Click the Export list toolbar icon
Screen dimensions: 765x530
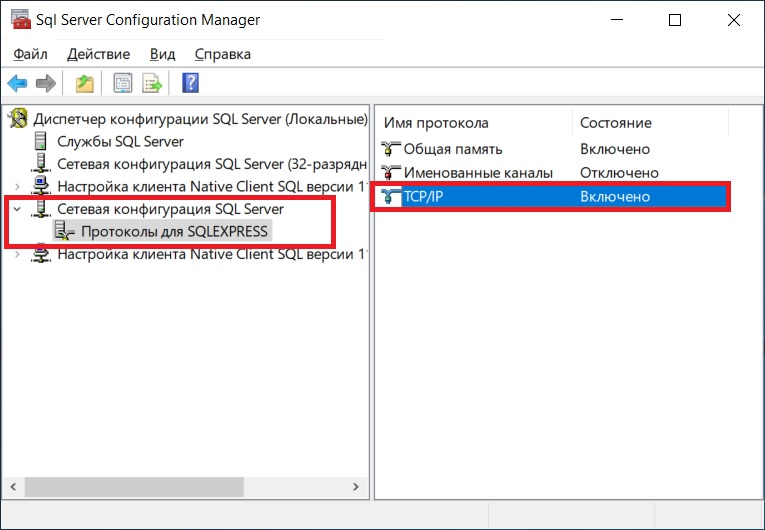coord(152,83)
